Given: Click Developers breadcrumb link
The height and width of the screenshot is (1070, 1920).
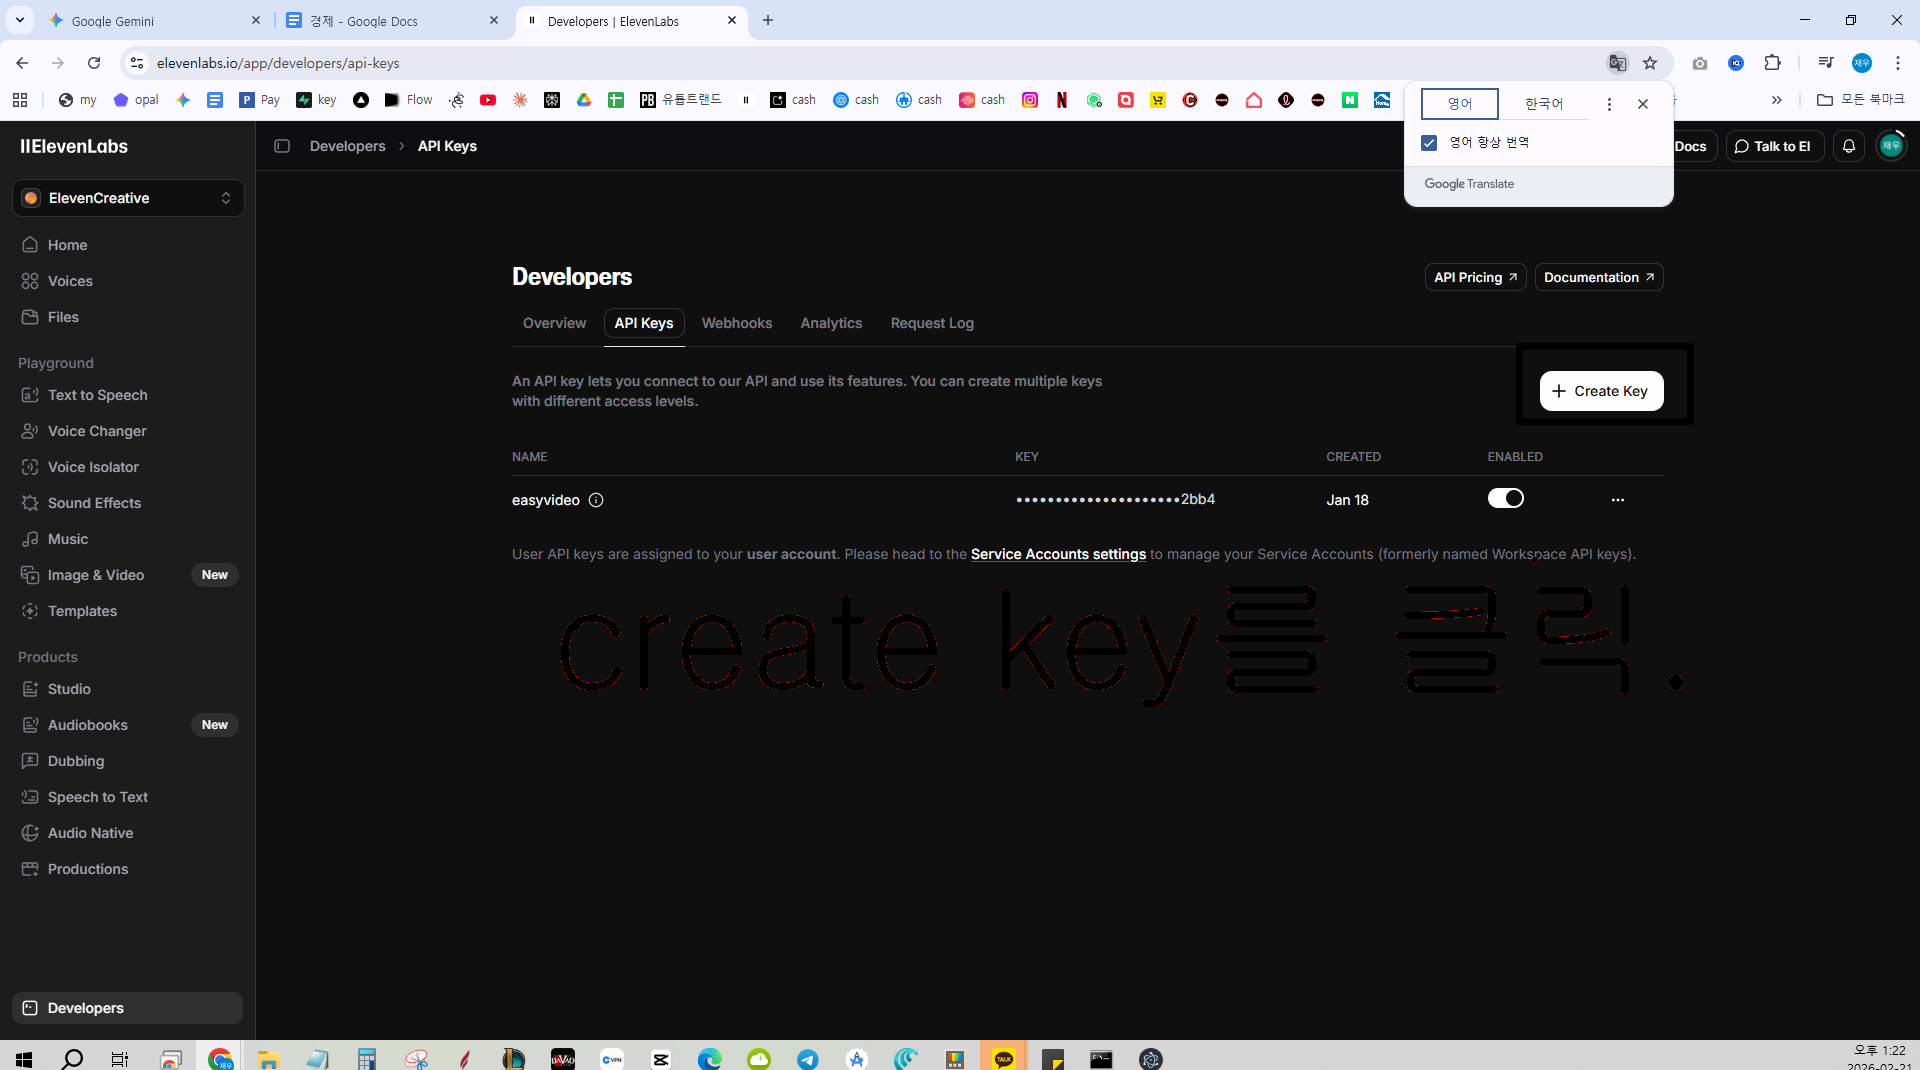Looking at the screenshot, I should point(347,146).
